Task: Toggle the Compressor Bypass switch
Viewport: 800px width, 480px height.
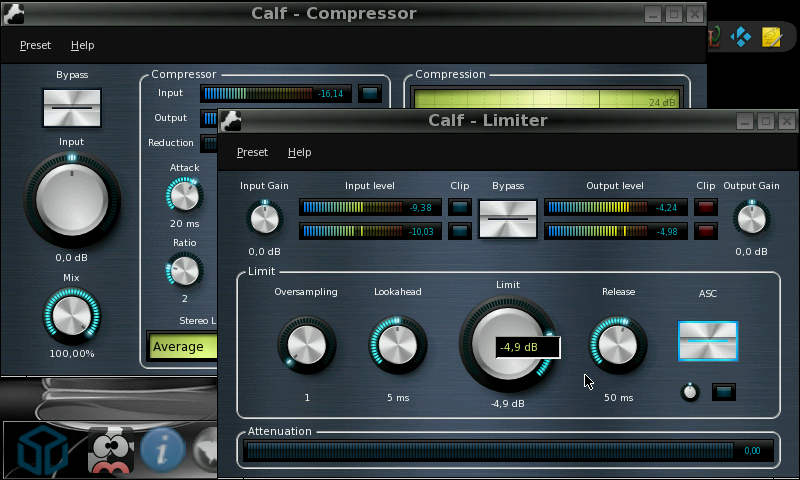Action: 72,107
